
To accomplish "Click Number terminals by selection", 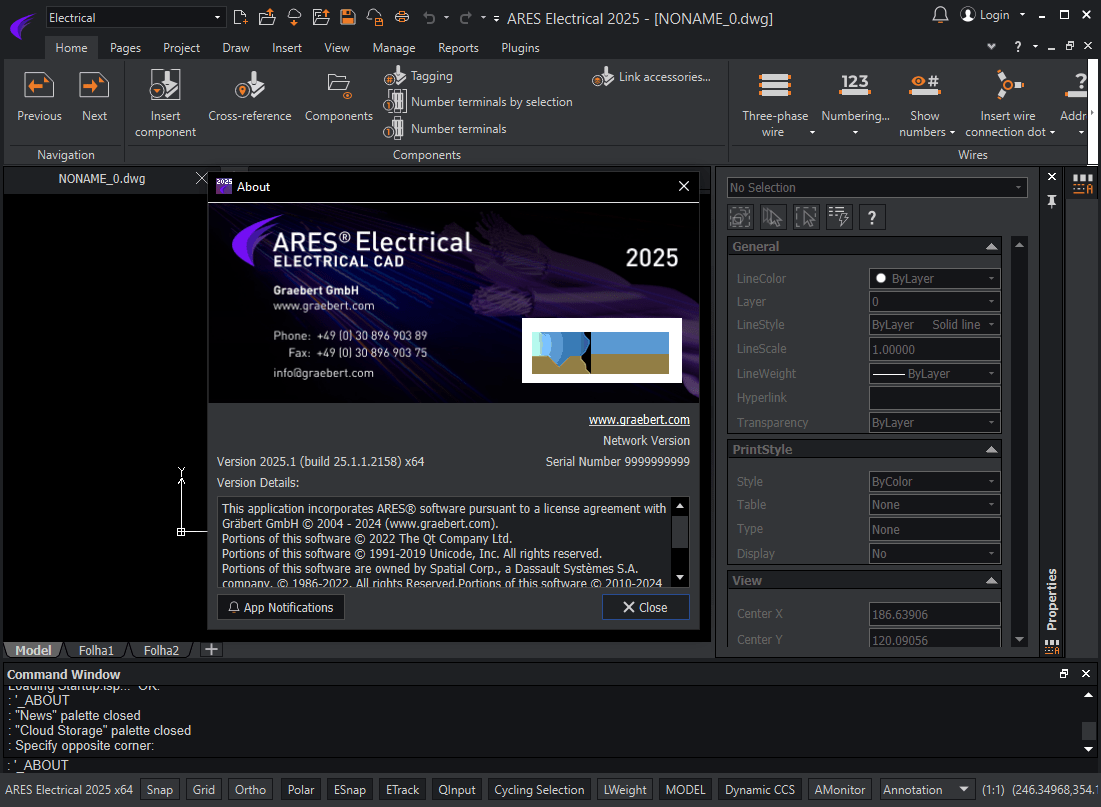I will [x=478, y=102].
